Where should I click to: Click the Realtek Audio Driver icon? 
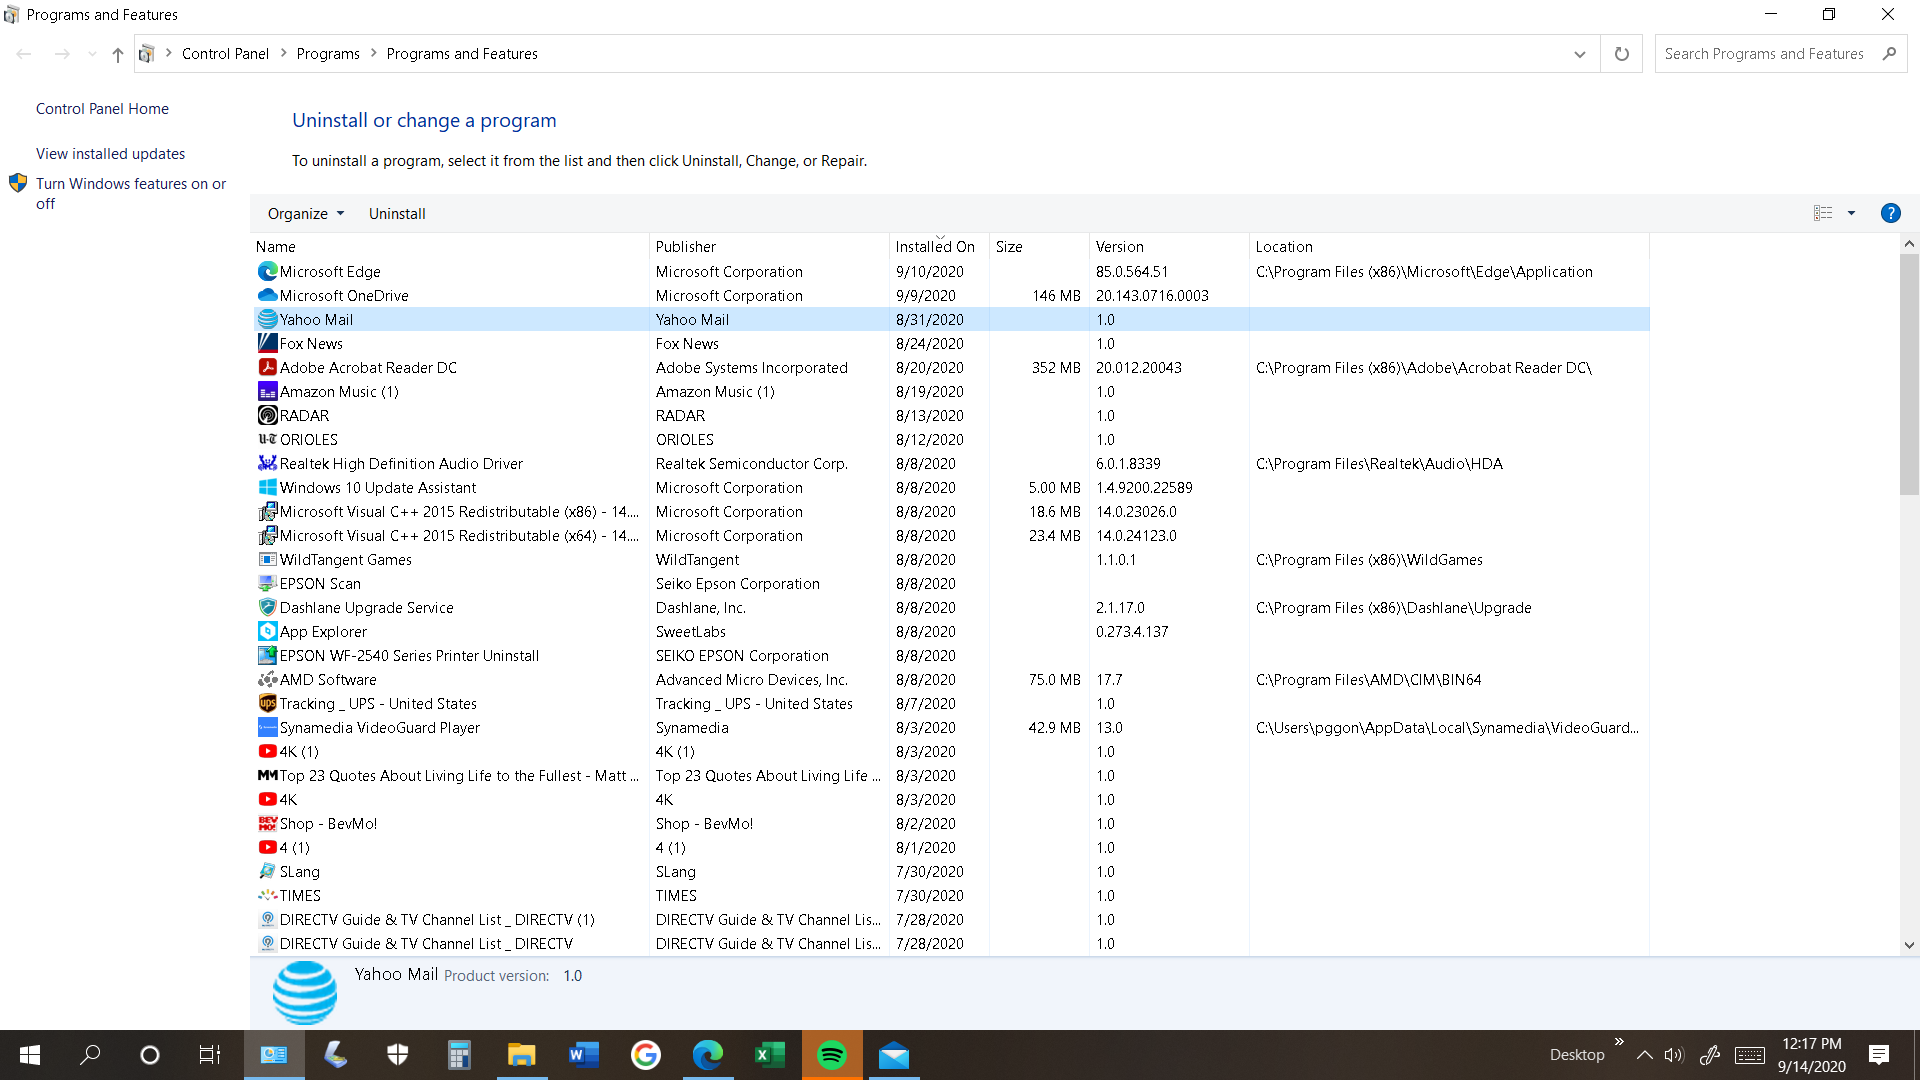tap(267, 463)
